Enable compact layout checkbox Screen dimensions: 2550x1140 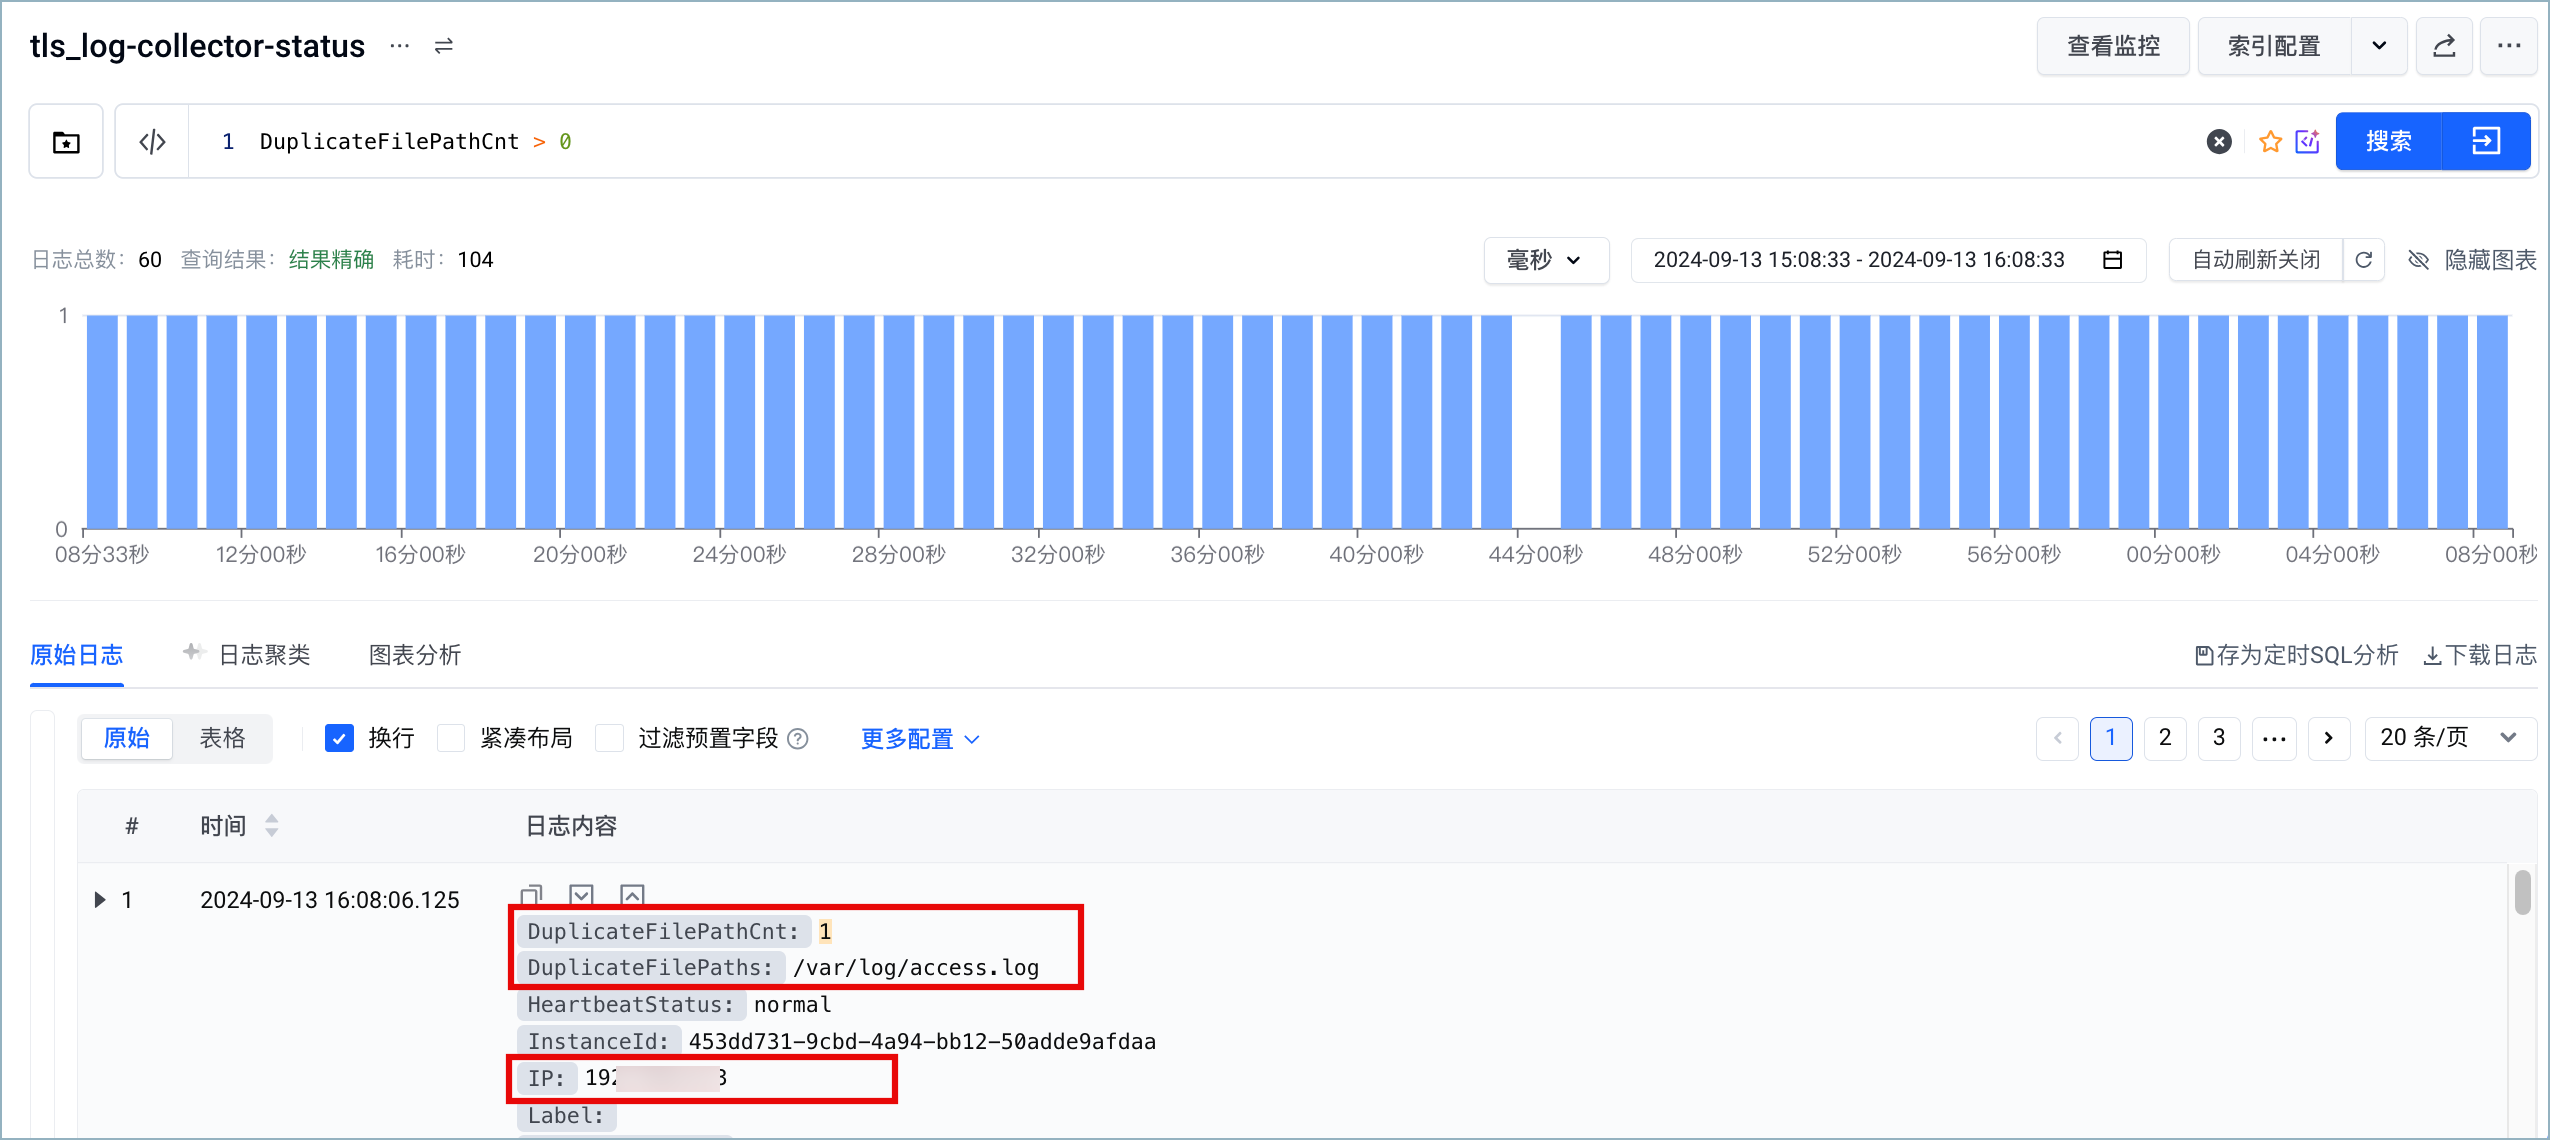(x=452, y=739)
